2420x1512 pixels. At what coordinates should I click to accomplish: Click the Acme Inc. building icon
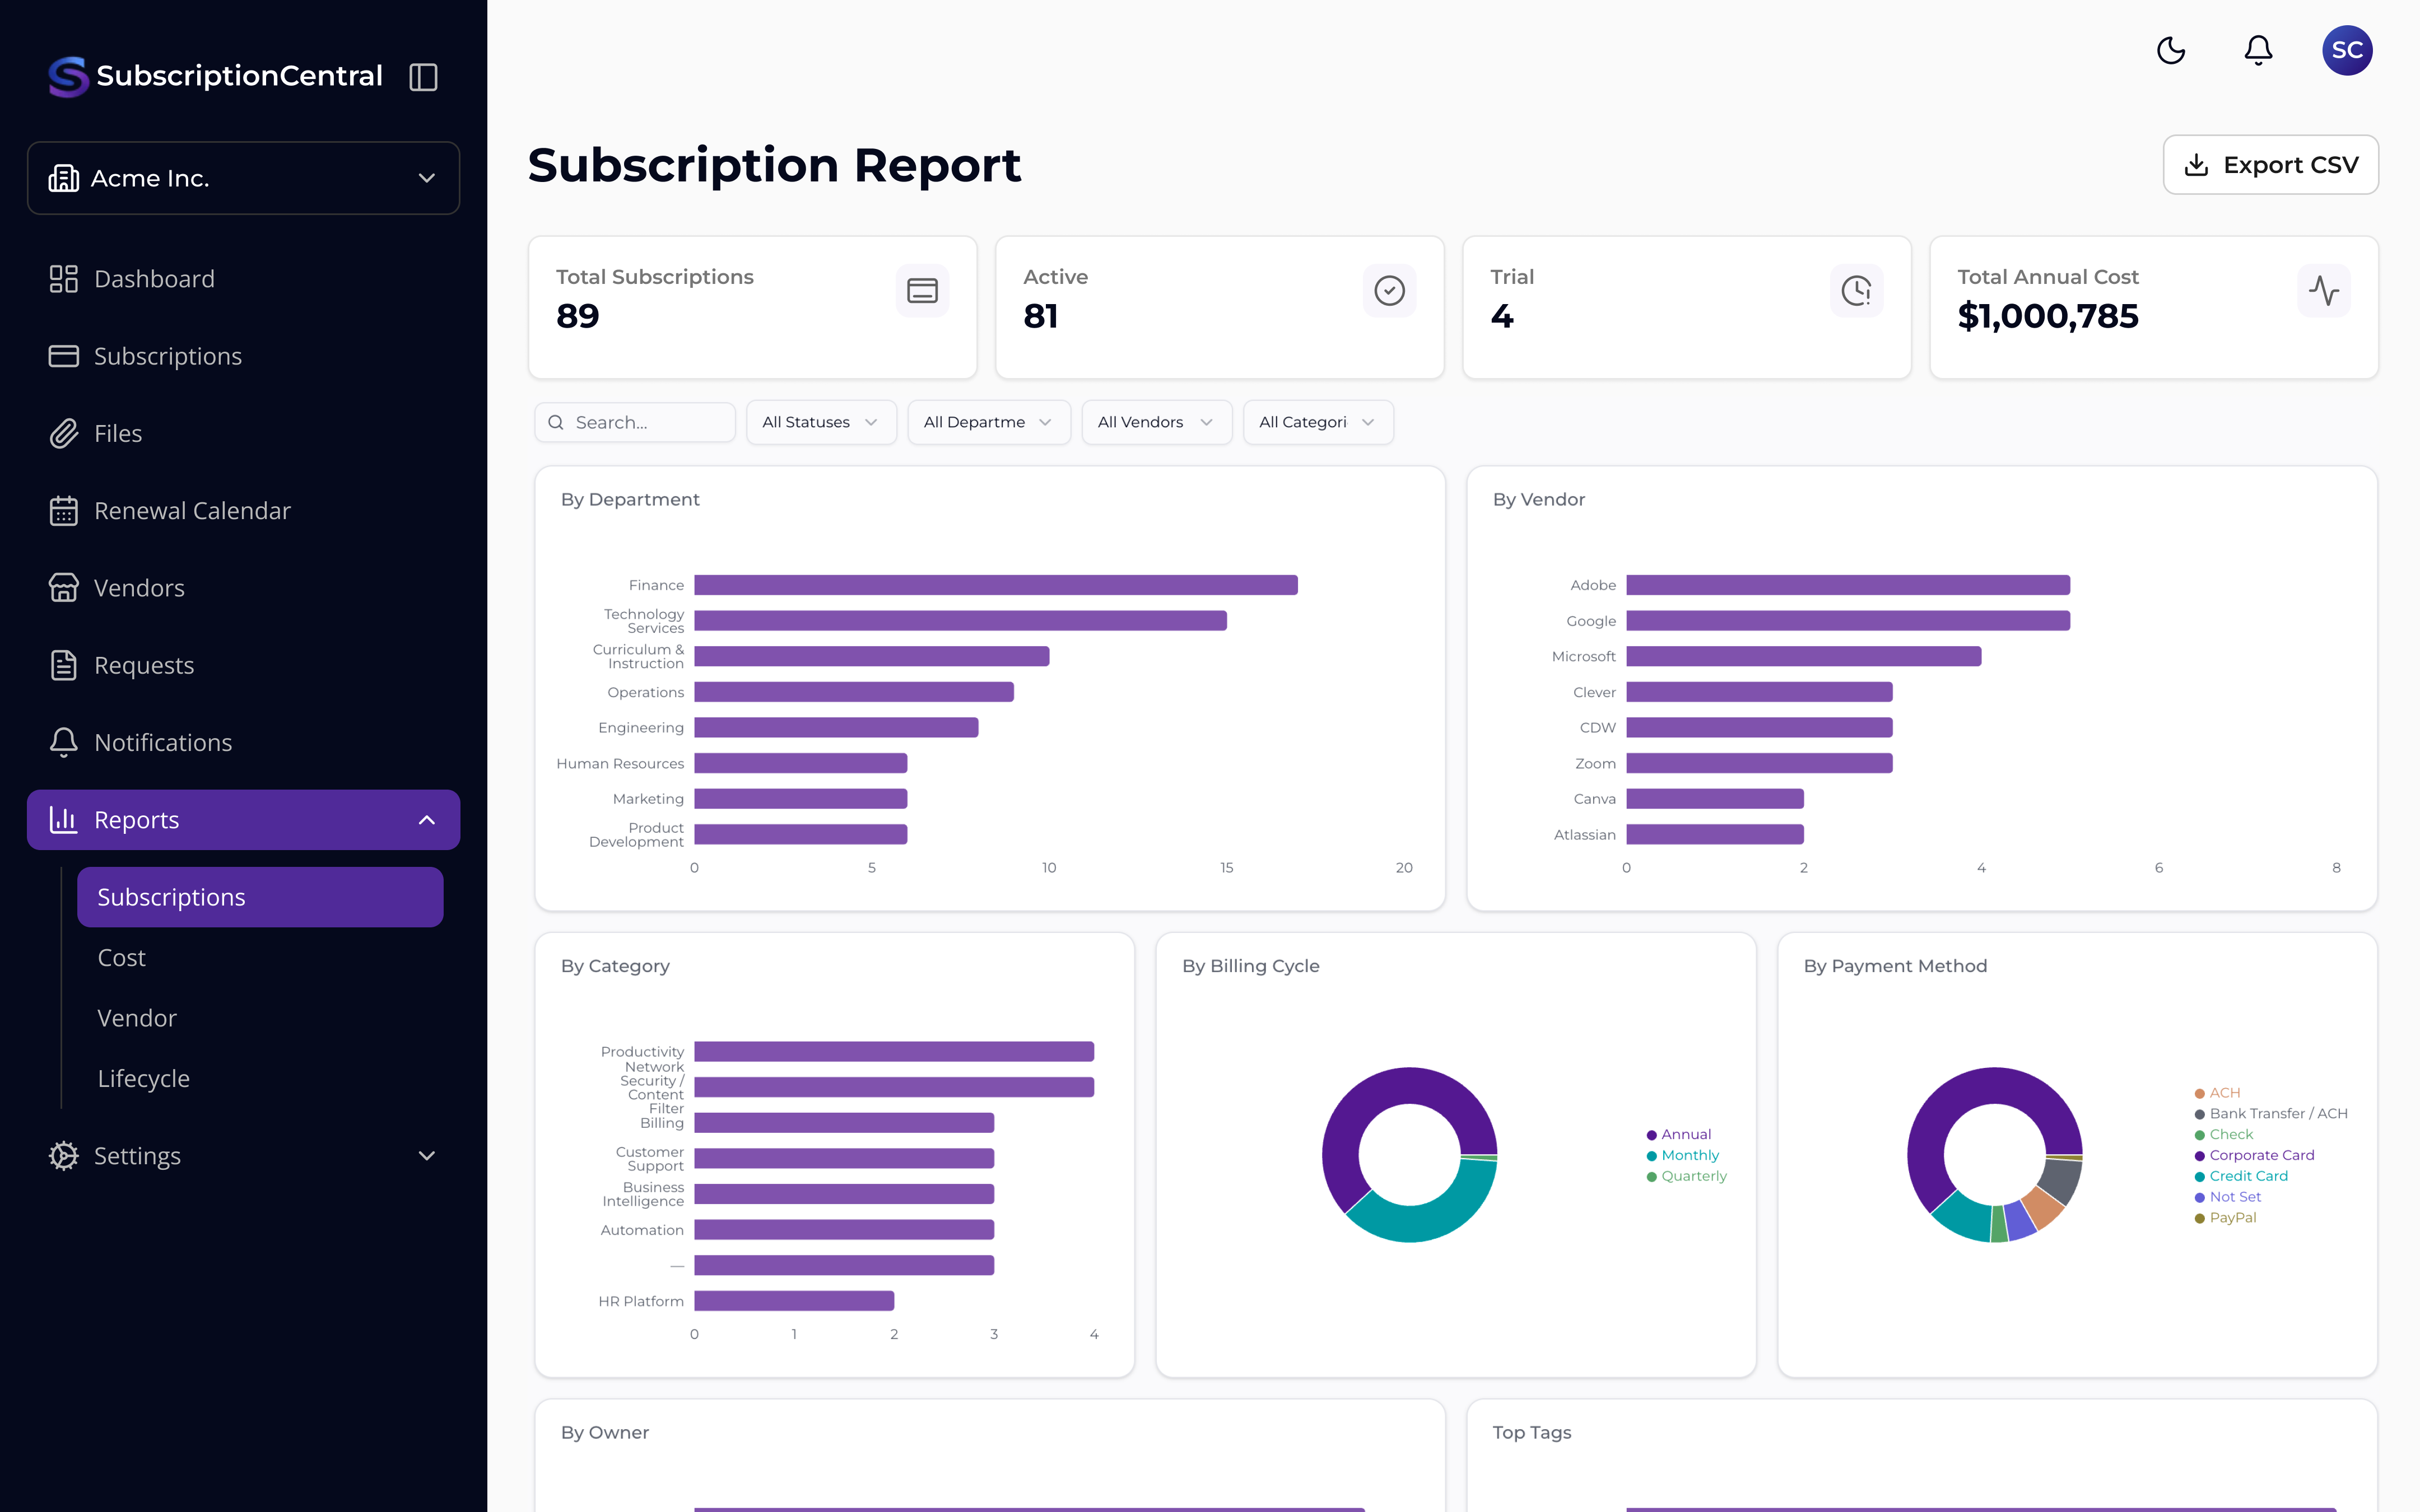(64, 178)
